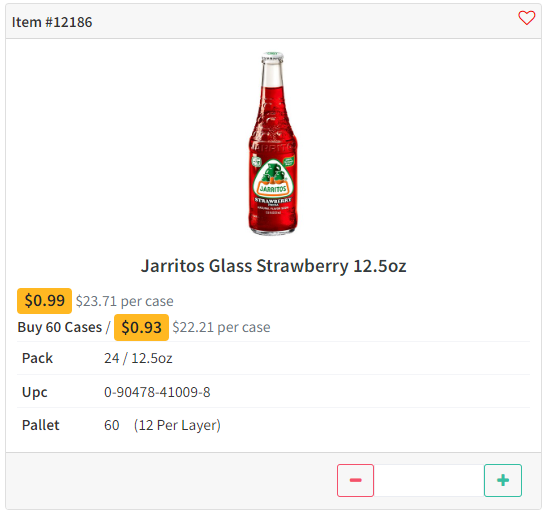Screen dimensions: 542x512
Task: Click the pallet quantity 60 value
Action: pos(112,425)
